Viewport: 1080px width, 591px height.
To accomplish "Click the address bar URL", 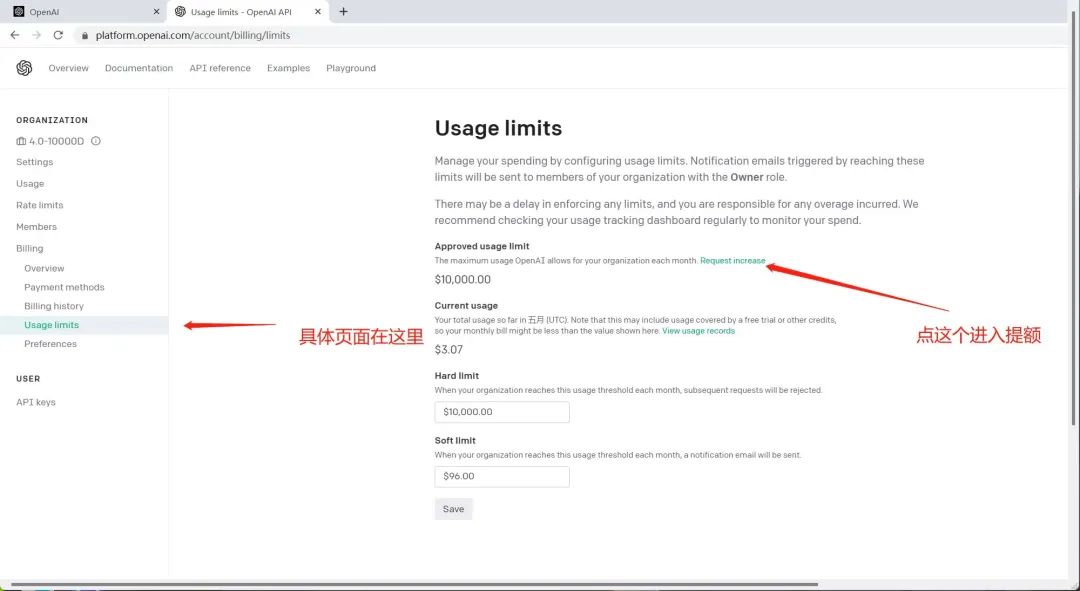I will [193, 35].
